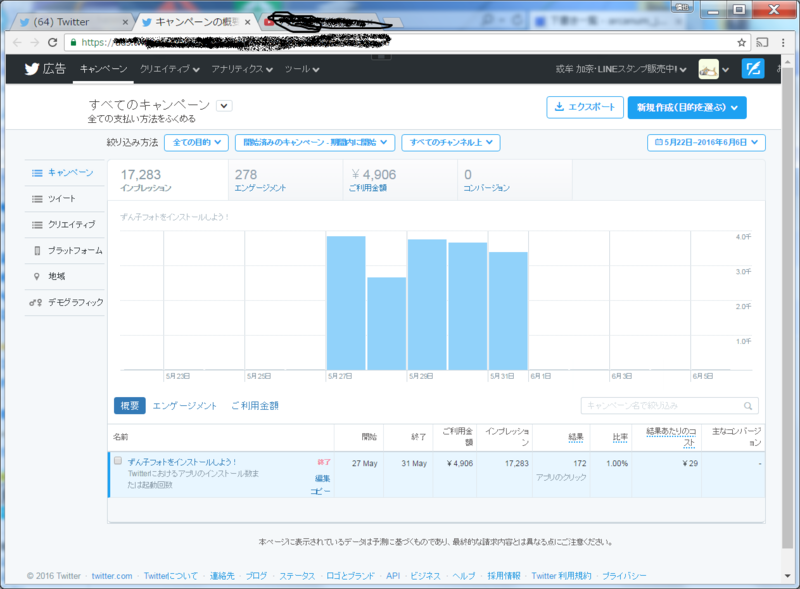Open the 全ての目的 filter dropdown

[196, 142]
